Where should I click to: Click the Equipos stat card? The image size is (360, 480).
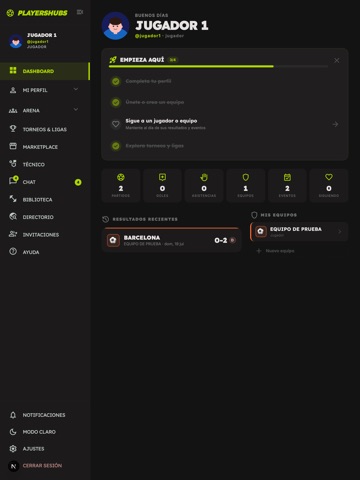[x=246, y=186]
